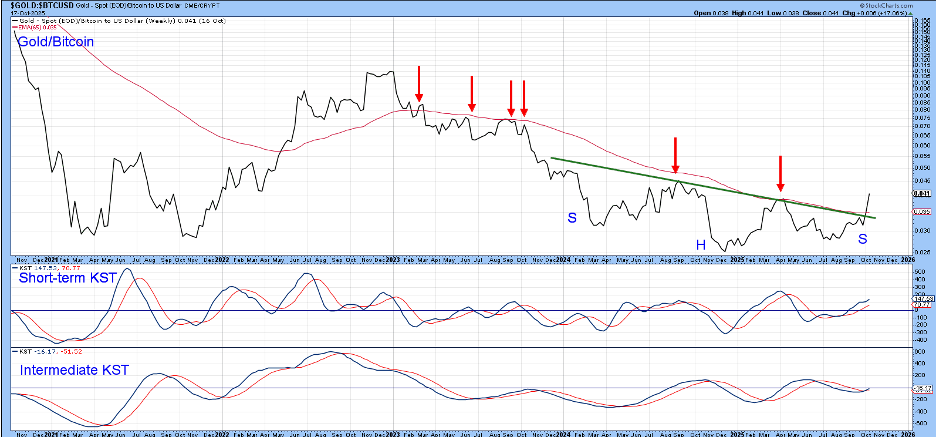Click the first red arrow near Feb 2023

point(419,83)
